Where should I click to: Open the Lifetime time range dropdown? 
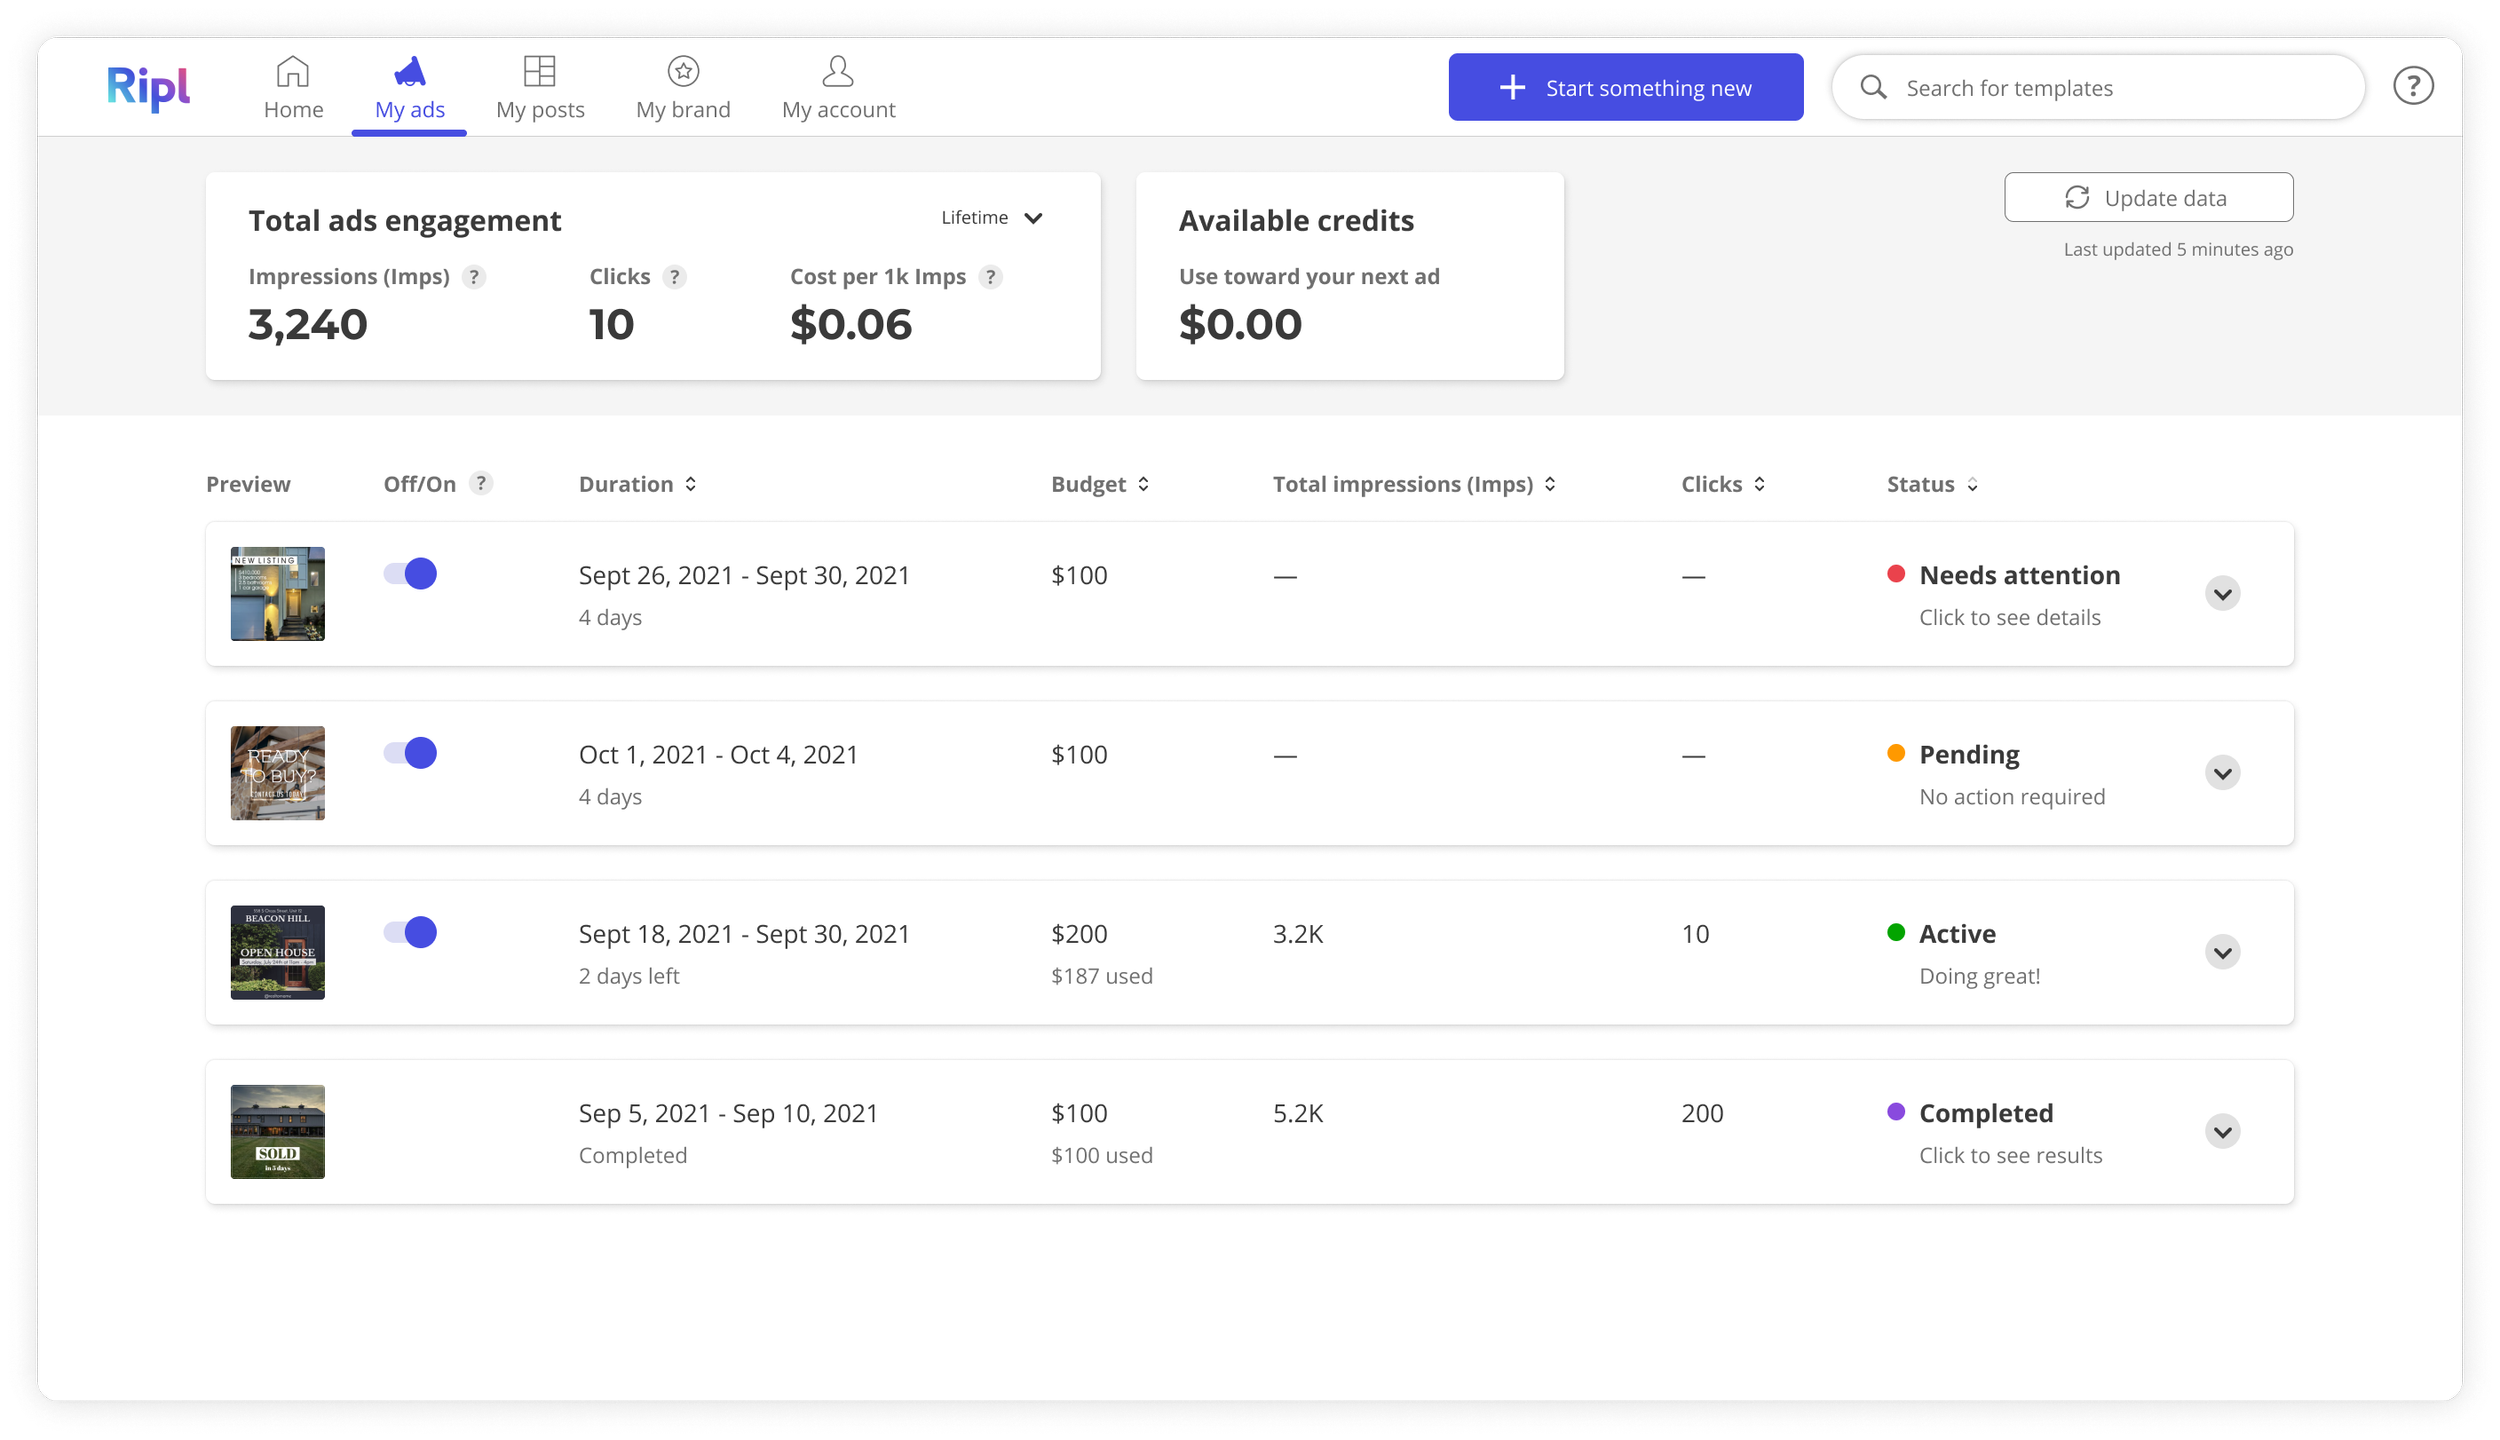[992, 218]
